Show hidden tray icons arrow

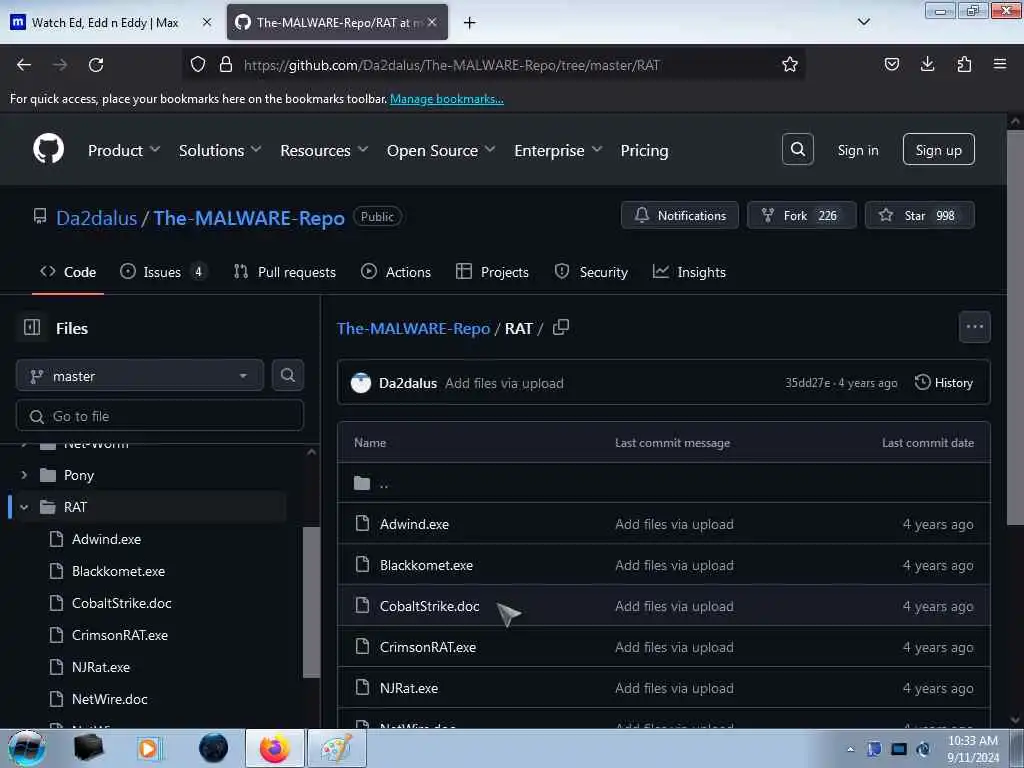(x=850, y=749)
